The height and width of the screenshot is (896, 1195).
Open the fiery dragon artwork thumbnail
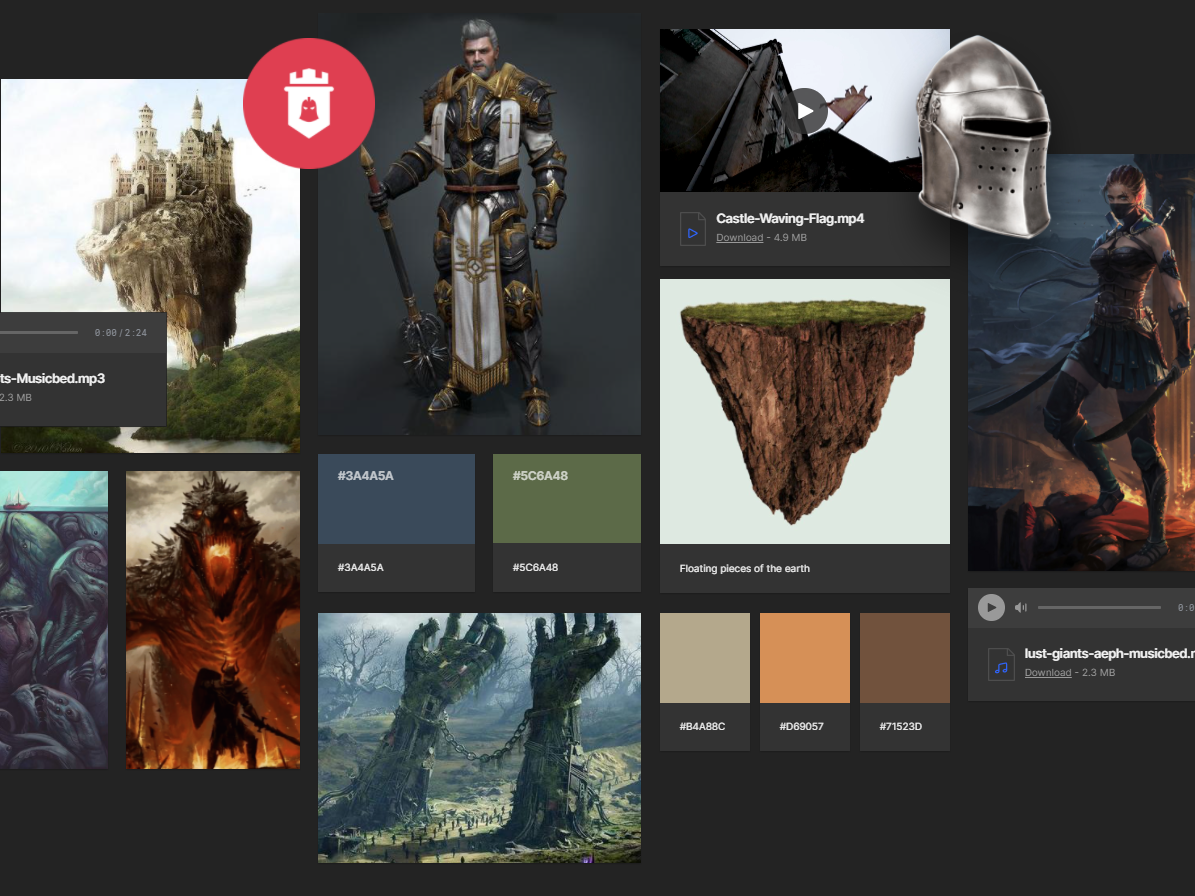[x=212, y=620]
